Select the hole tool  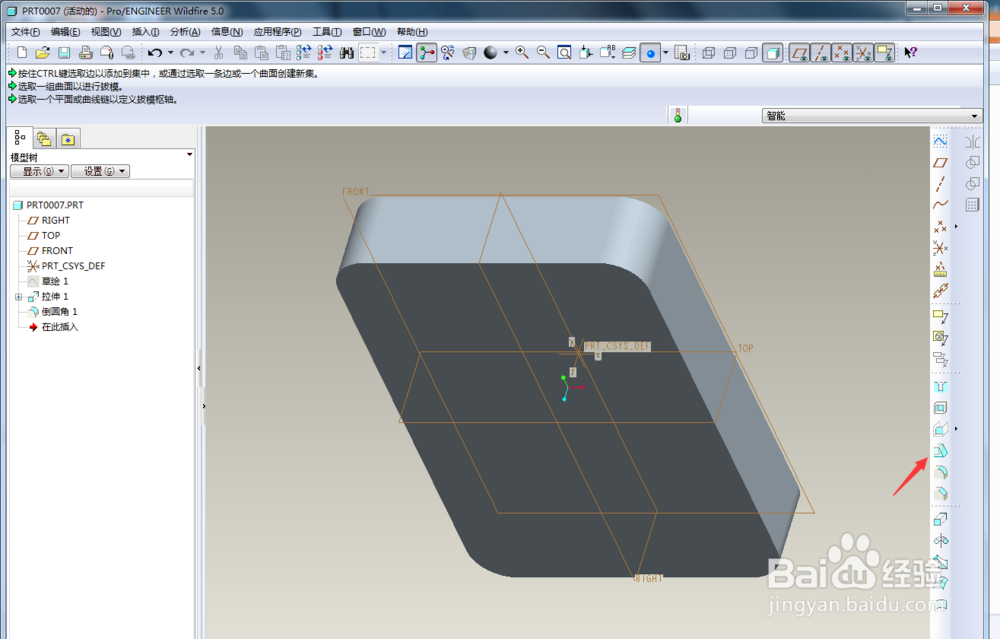[x=940, y=386]
